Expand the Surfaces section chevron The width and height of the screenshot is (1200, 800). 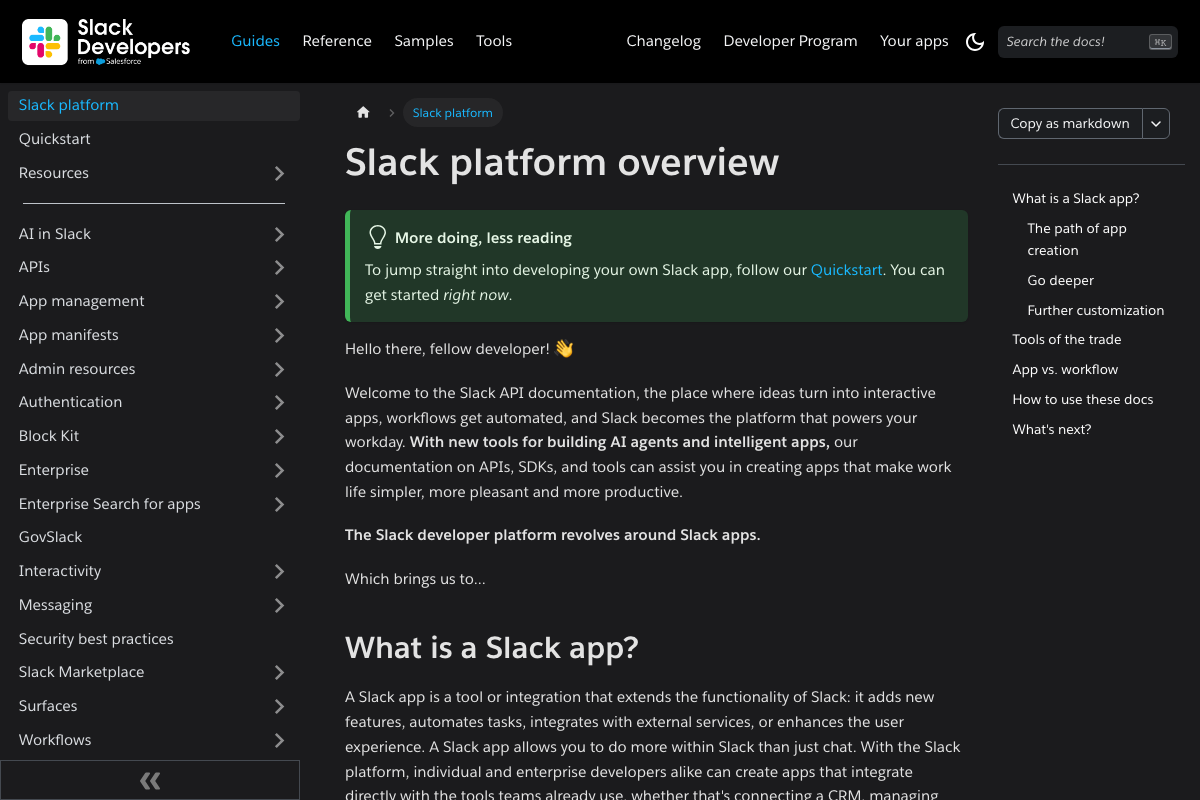tap(279, 706)
